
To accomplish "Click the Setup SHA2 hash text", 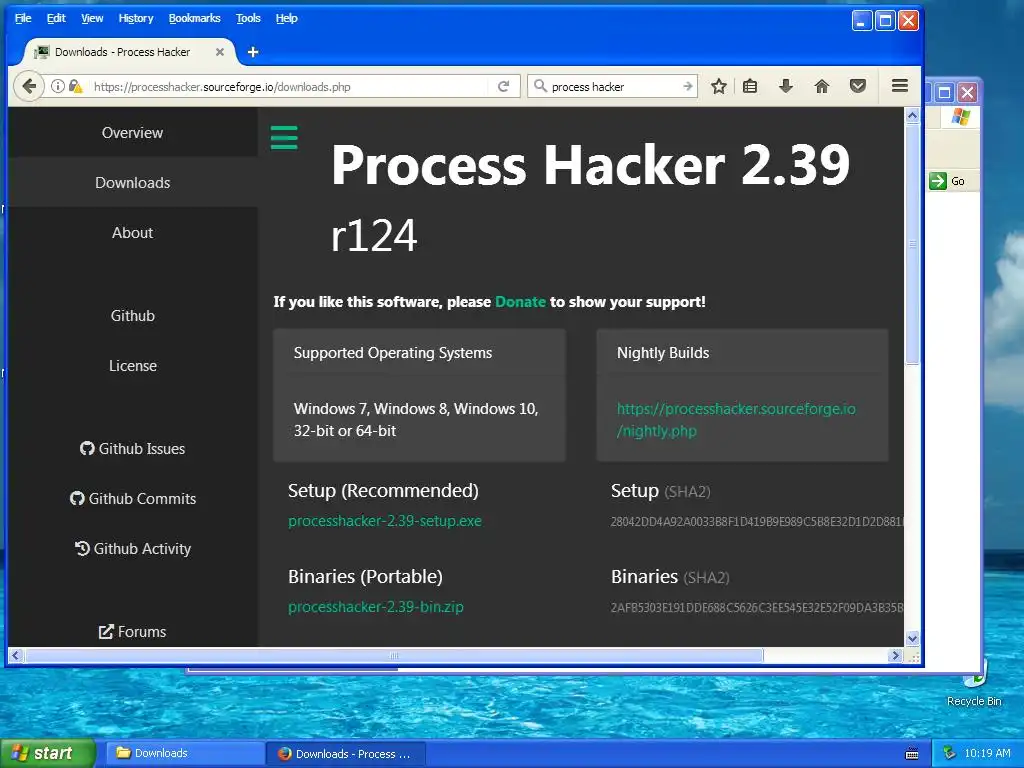I will (x=757, y=522).
